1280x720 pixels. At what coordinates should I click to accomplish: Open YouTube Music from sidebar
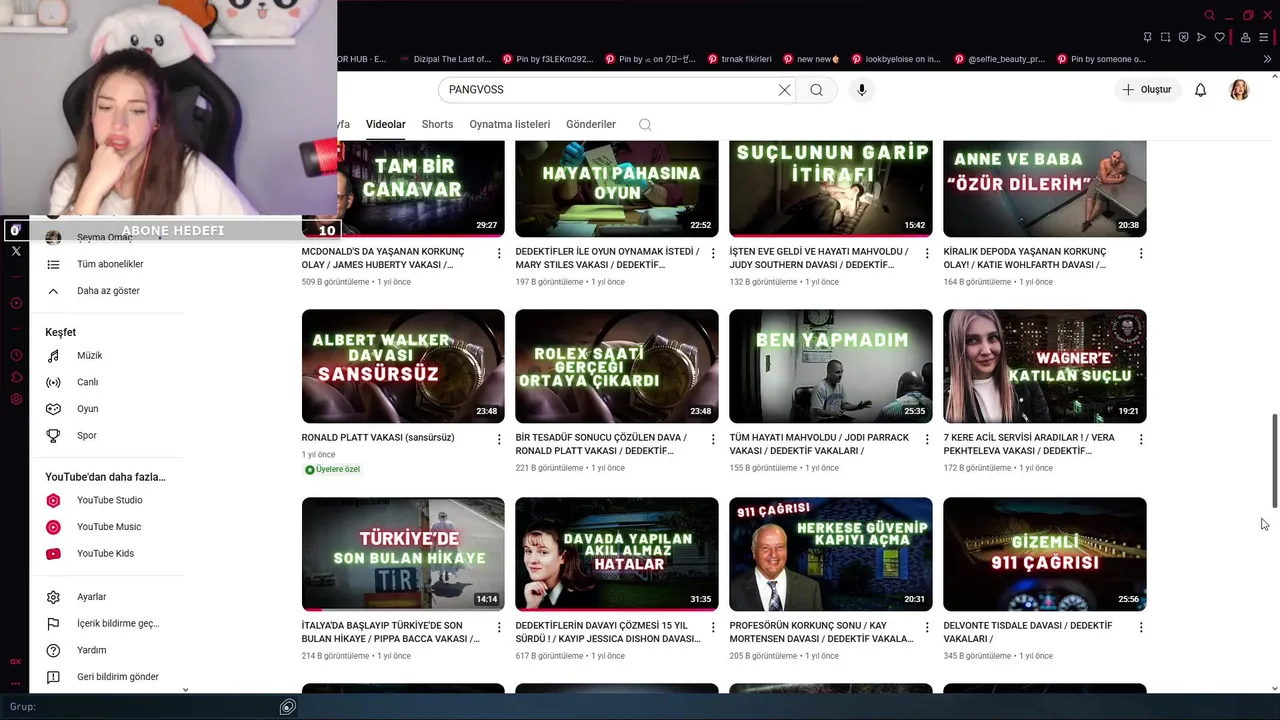[109, 527]
